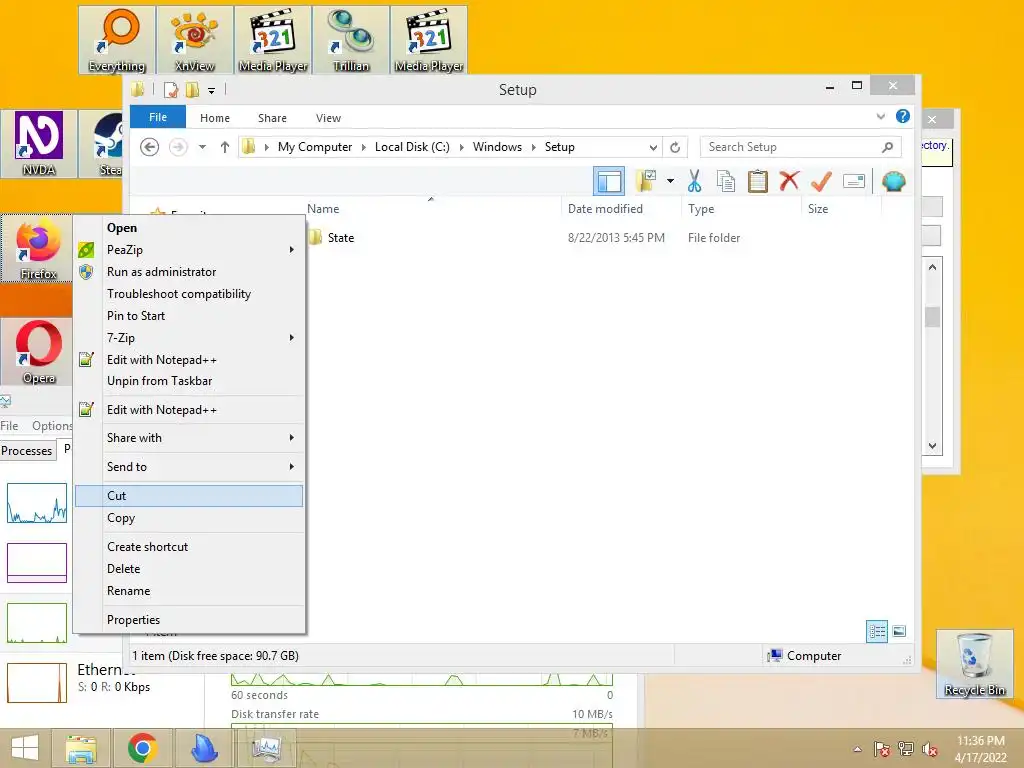Click the Cut scissors toolbar icon
The image size is (1024, 768).
pos(694,181)
